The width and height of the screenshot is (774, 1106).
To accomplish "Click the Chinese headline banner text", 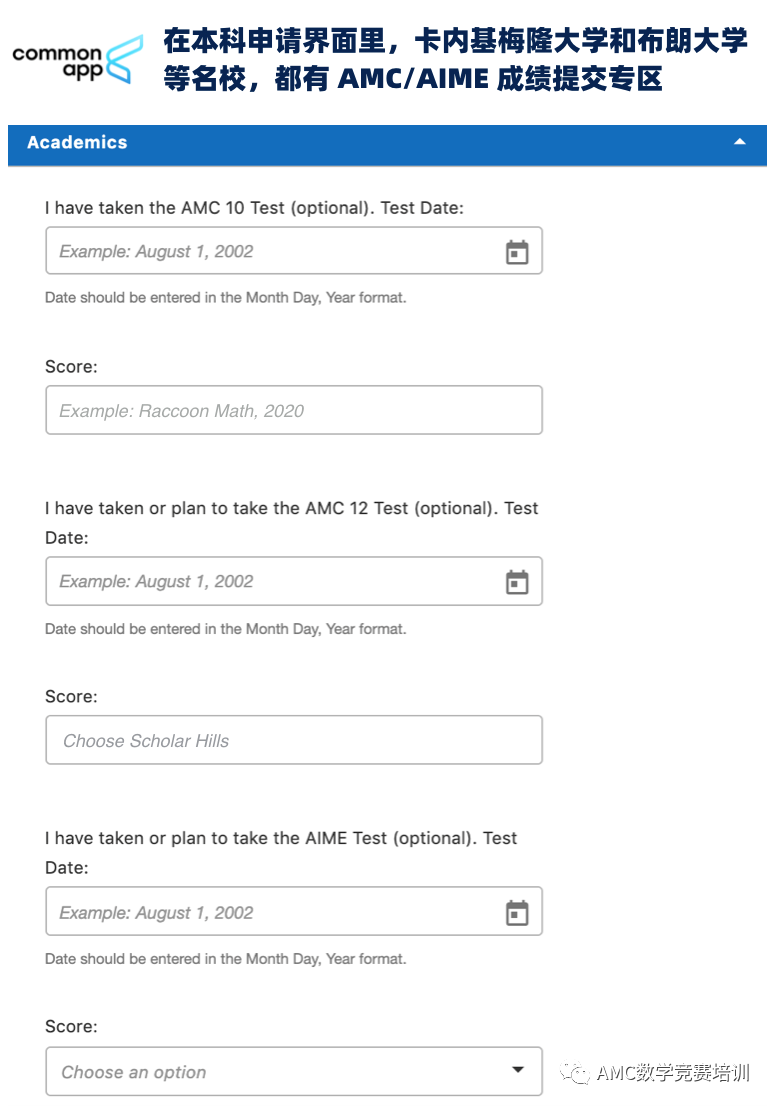I will point(455,60).
